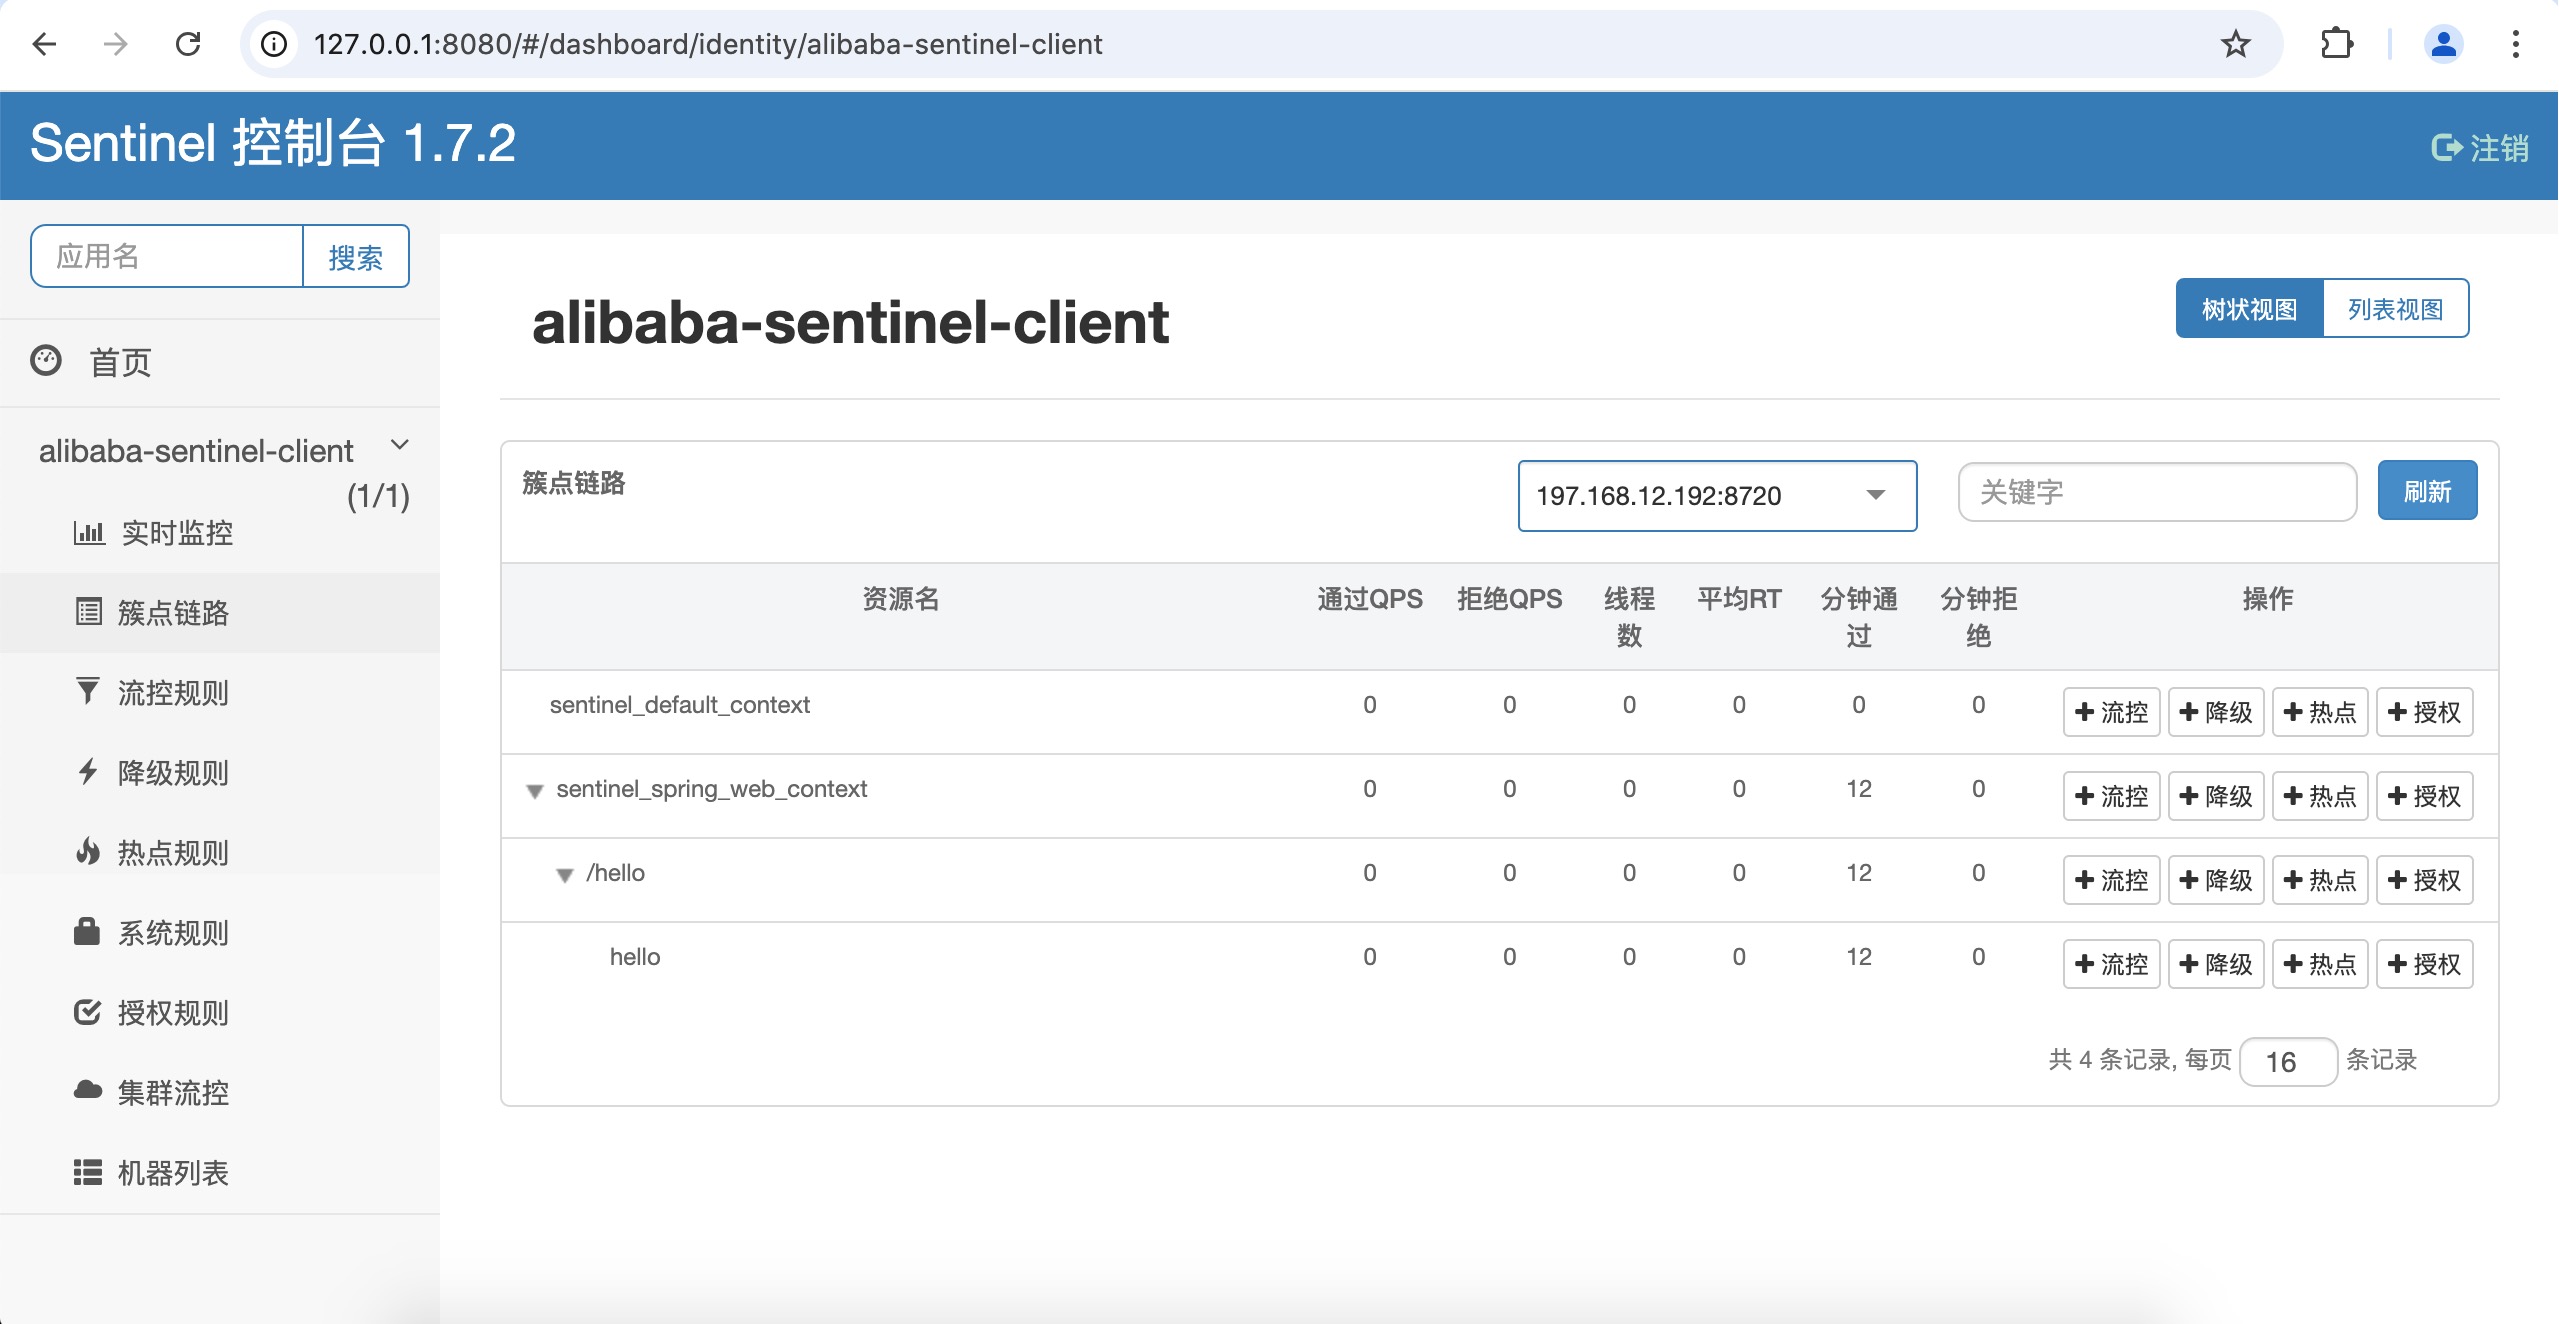This screenshot has width=2559, height=1324.
Task: Go back with the browser back arrow
Action: 44,44
